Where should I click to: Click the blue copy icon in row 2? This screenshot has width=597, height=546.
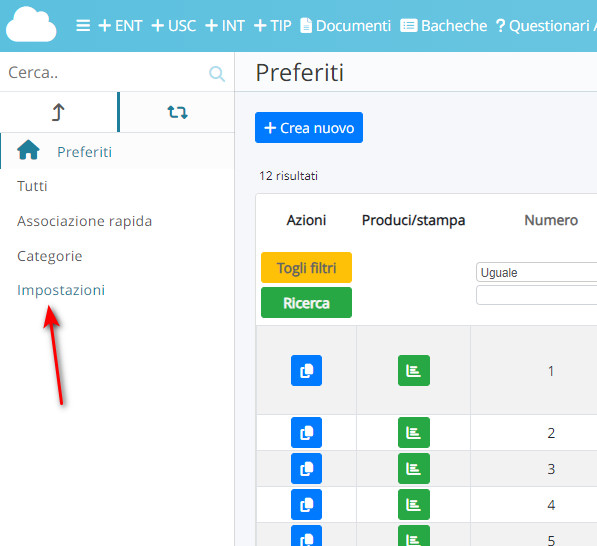[306, 433]
